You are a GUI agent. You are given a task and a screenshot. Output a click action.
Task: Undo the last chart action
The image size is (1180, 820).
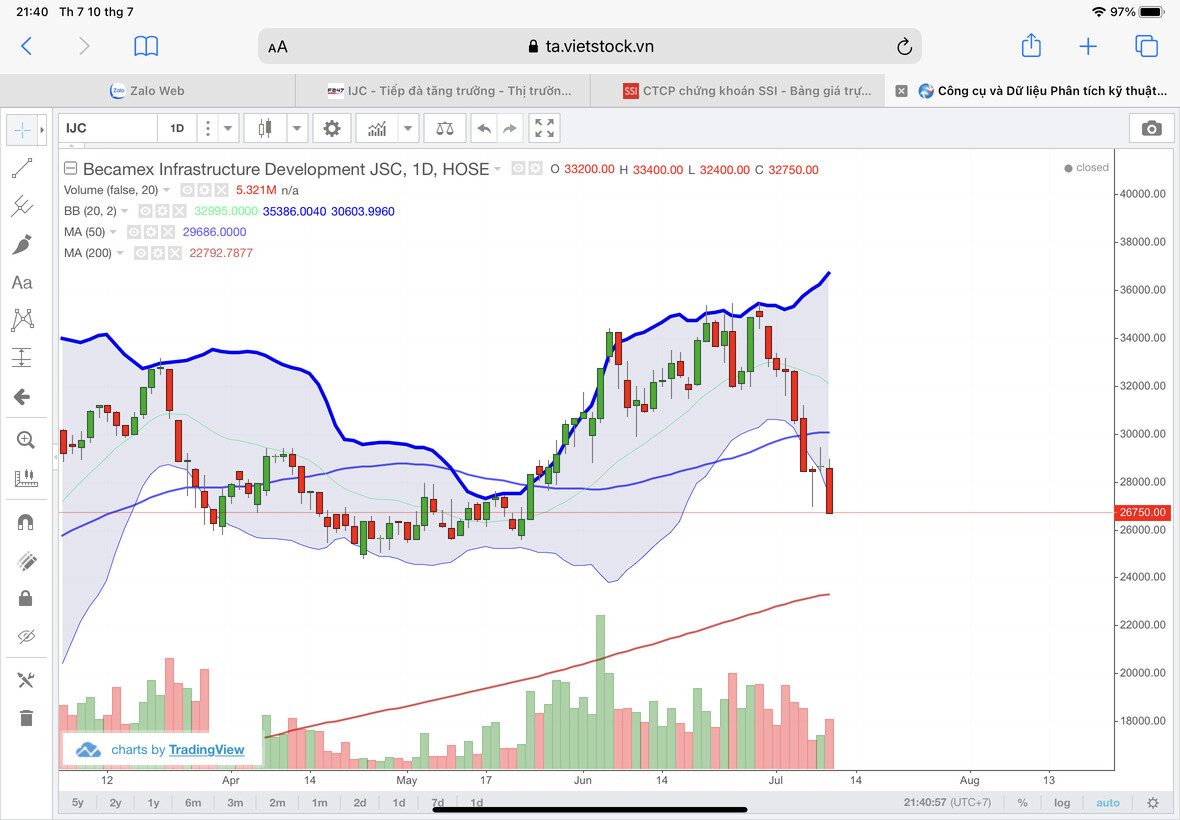pos(484,128)
